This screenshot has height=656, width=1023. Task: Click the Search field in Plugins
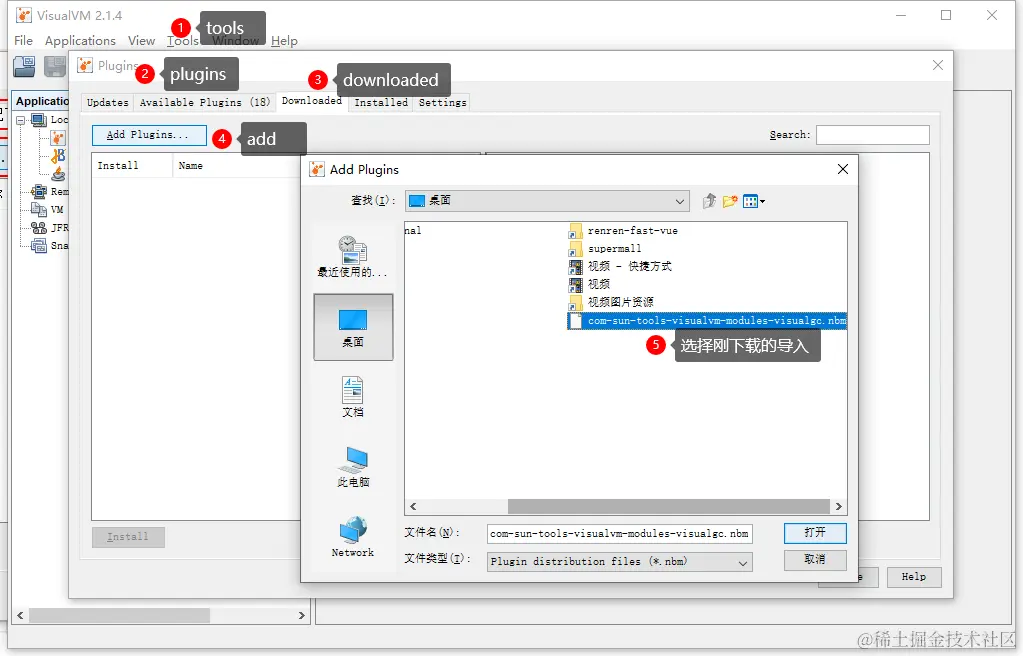[872, 135]
